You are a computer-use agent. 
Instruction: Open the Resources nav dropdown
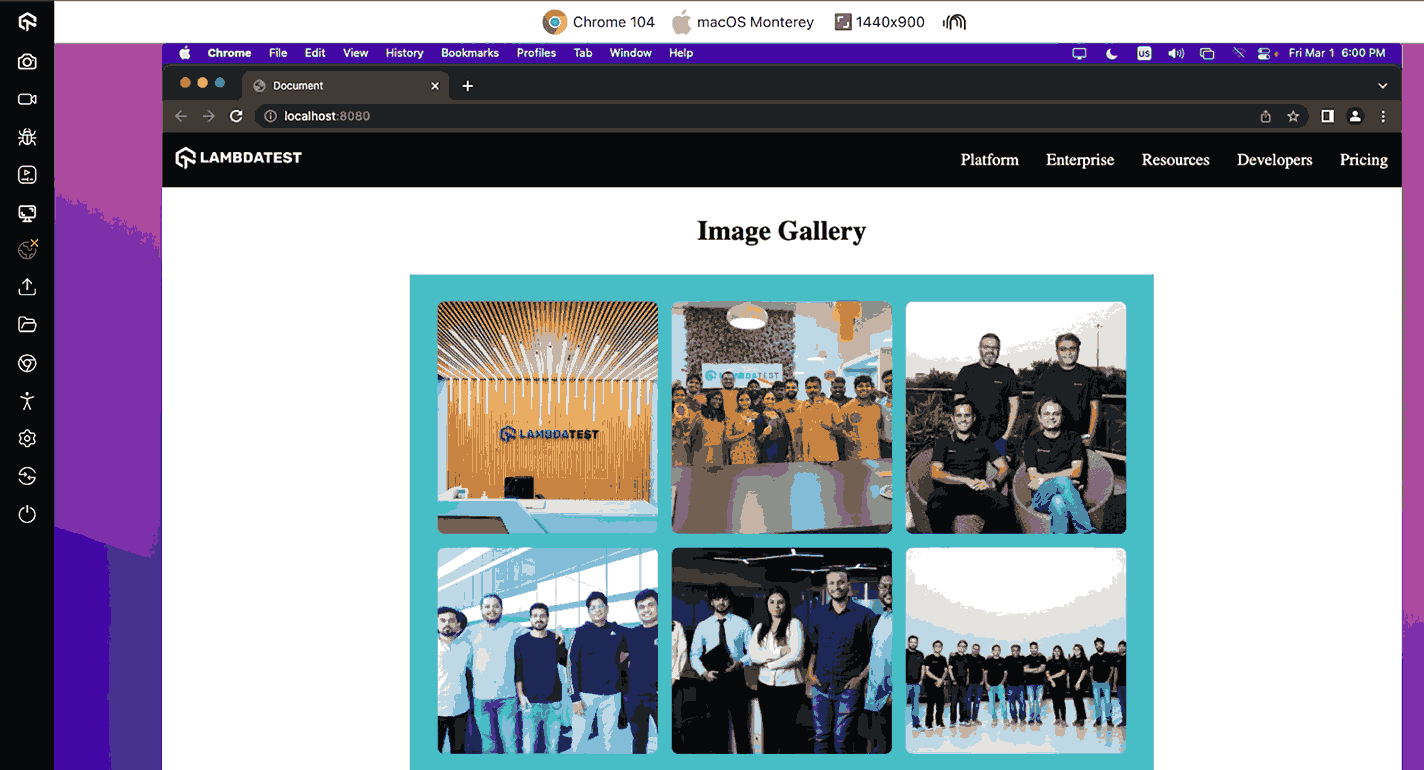click(1175, 160)
